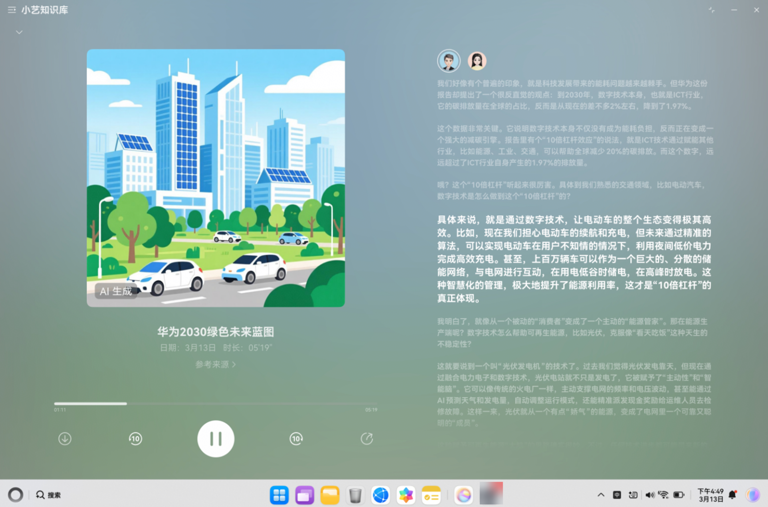Launch the blue globe browser
This screenshot has height=507, width=768.
pyautogui.click(x=381, y=495)
